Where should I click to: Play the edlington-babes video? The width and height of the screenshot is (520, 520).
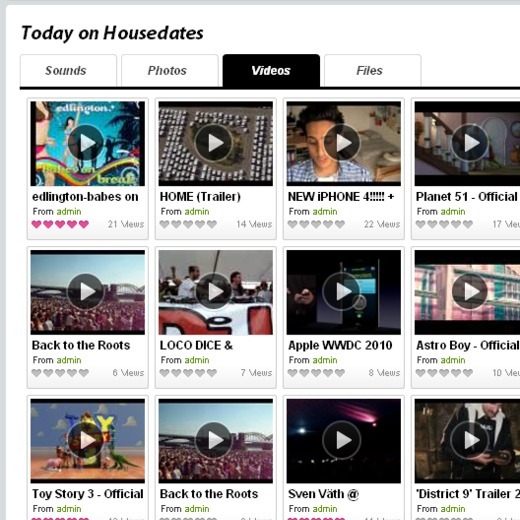87,143
